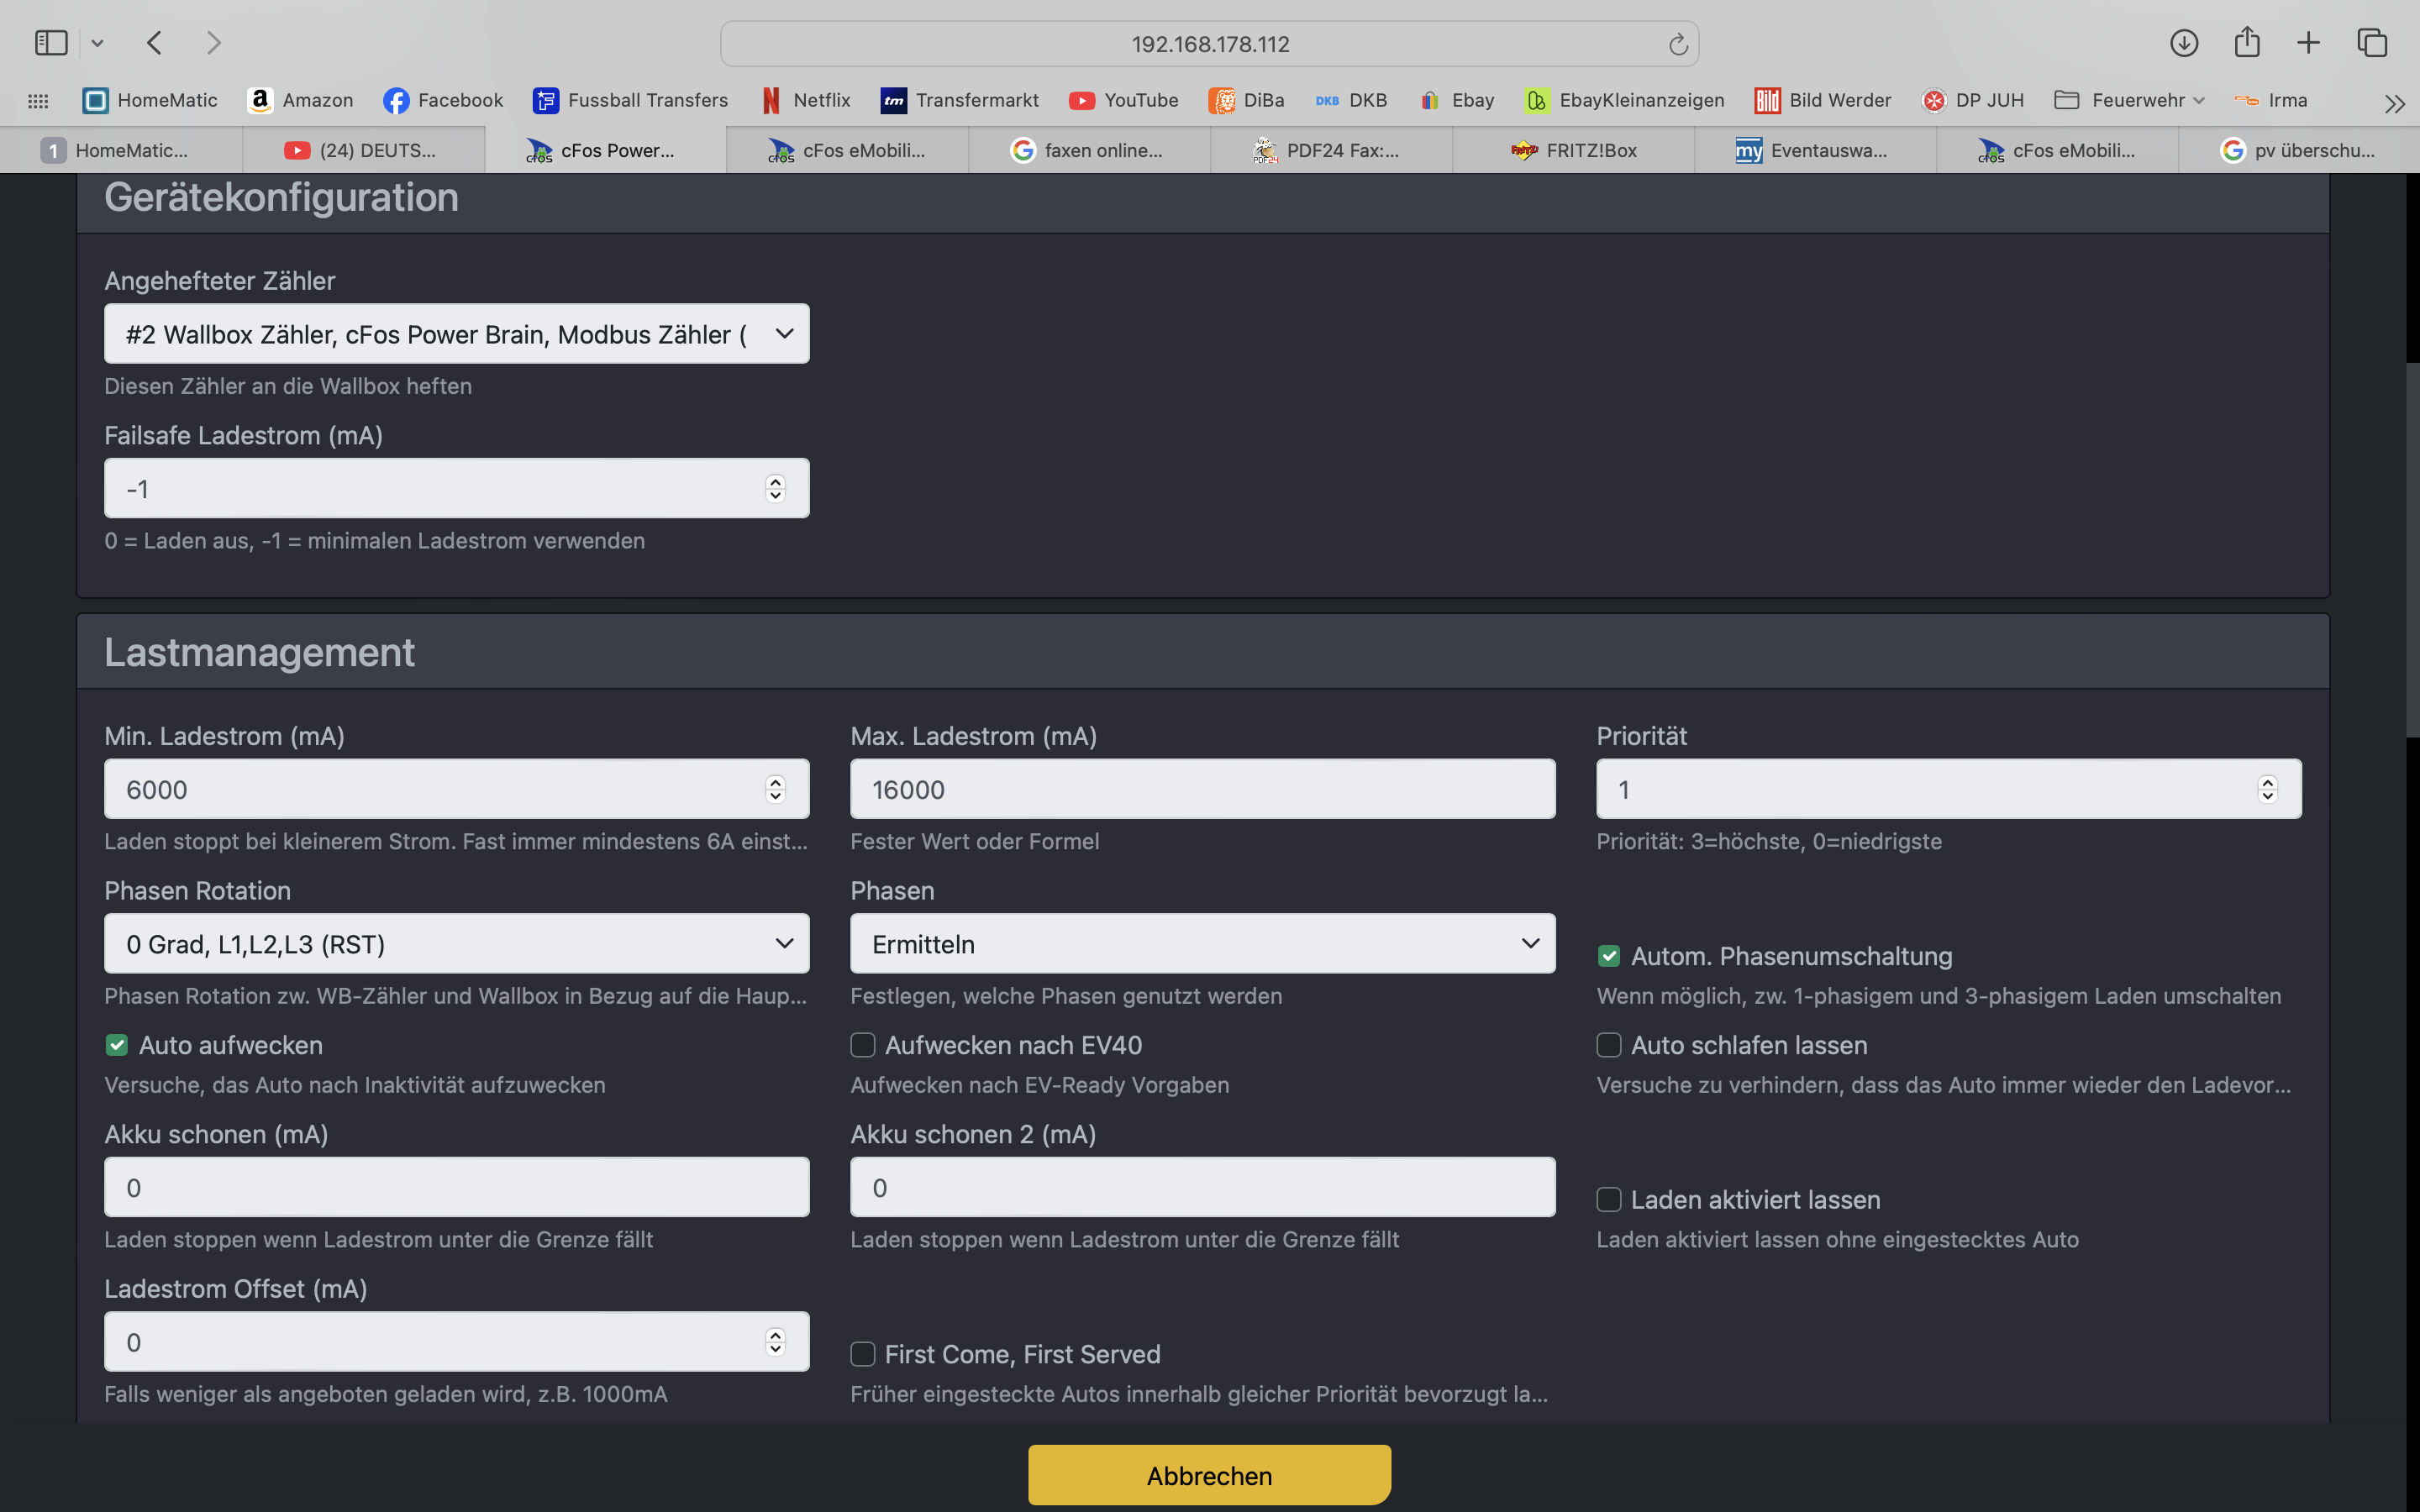Reload the page using the refresh icon
This screenshot has width=2420, height=1512.
click(x=1677, y=44)
